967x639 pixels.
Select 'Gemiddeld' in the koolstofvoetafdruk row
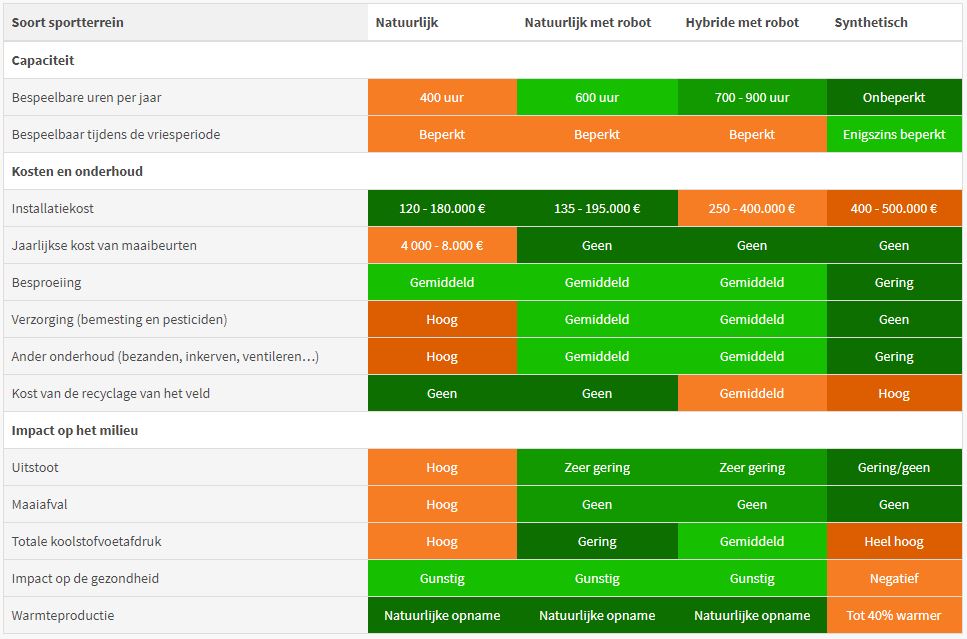[752, 542]
